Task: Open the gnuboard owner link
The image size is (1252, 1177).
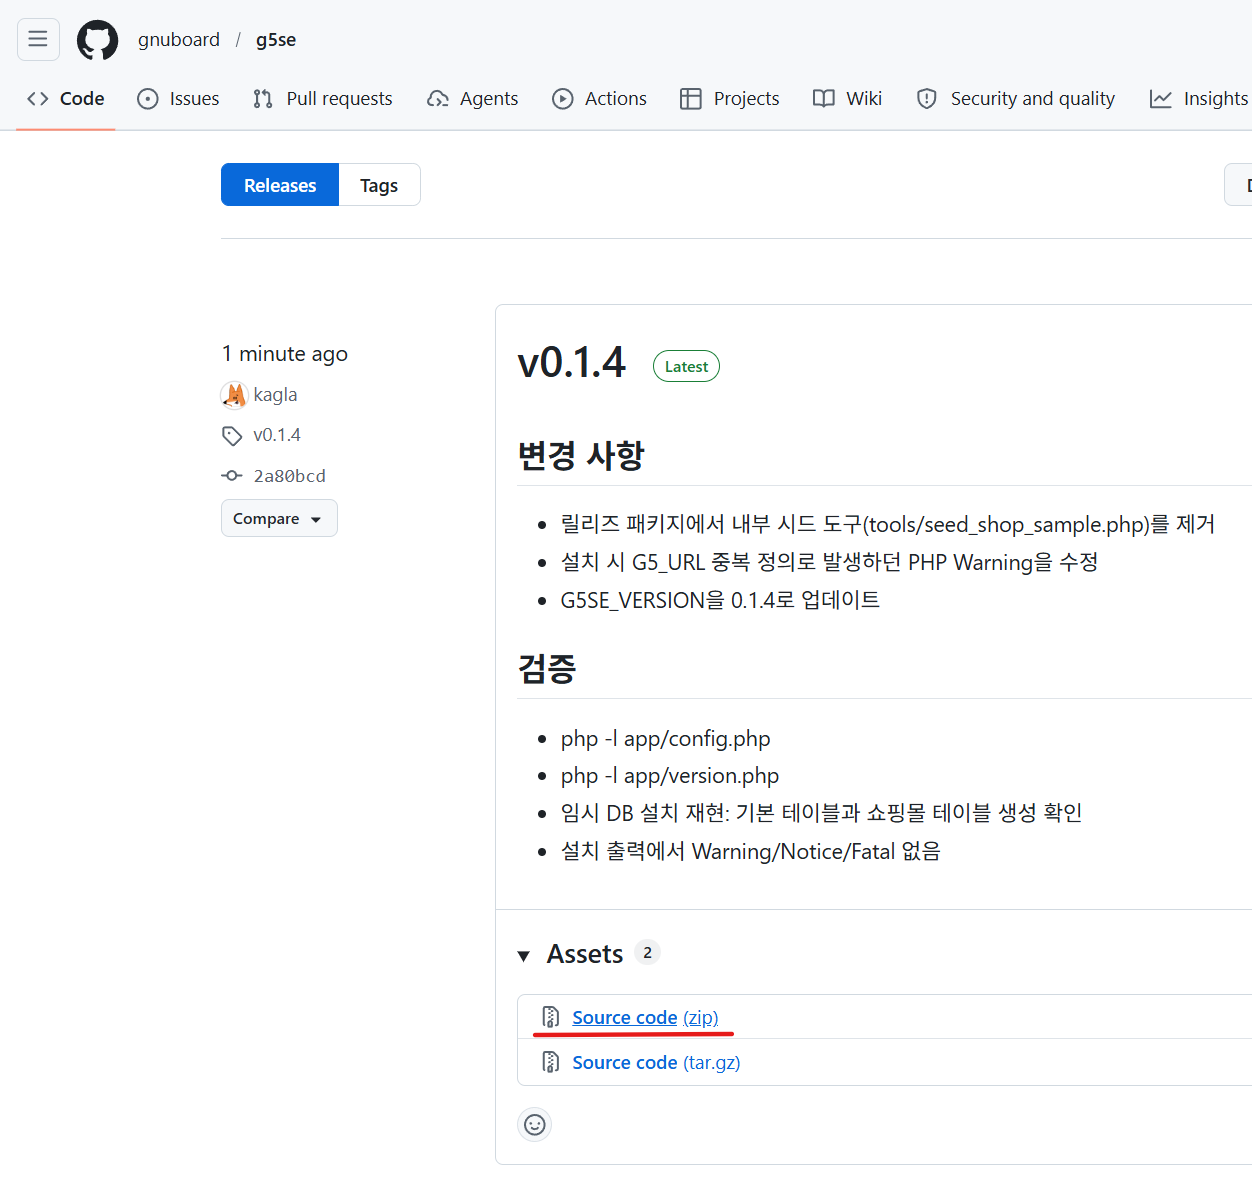Action: 179,40
